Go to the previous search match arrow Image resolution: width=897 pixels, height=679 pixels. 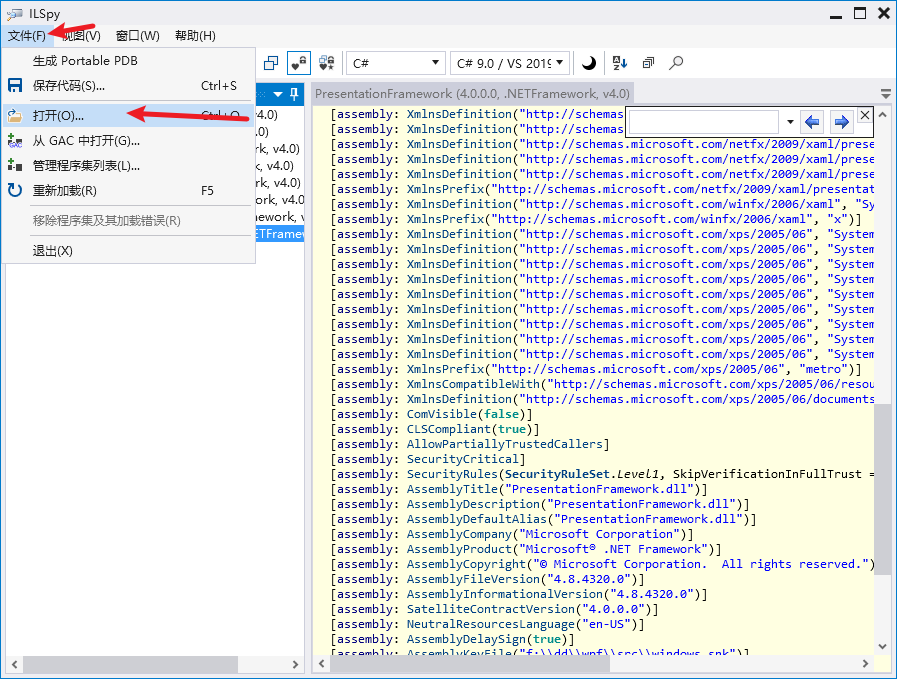point(812,122)
